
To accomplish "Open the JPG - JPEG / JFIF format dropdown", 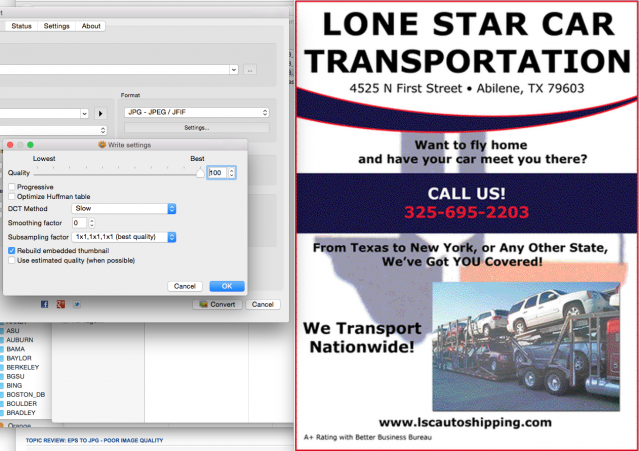I will coord(197,112).
